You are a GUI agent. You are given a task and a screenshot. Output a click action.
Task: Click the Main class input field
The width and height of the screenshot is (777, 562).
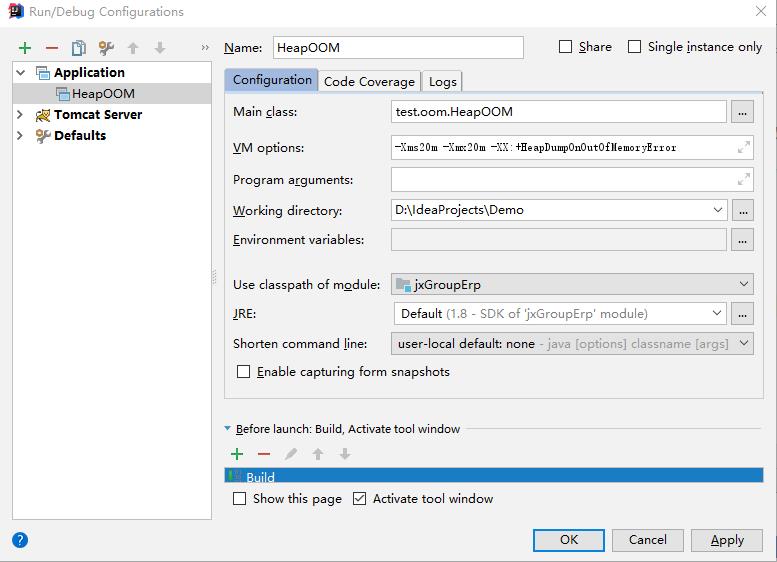tap(559, 112)
